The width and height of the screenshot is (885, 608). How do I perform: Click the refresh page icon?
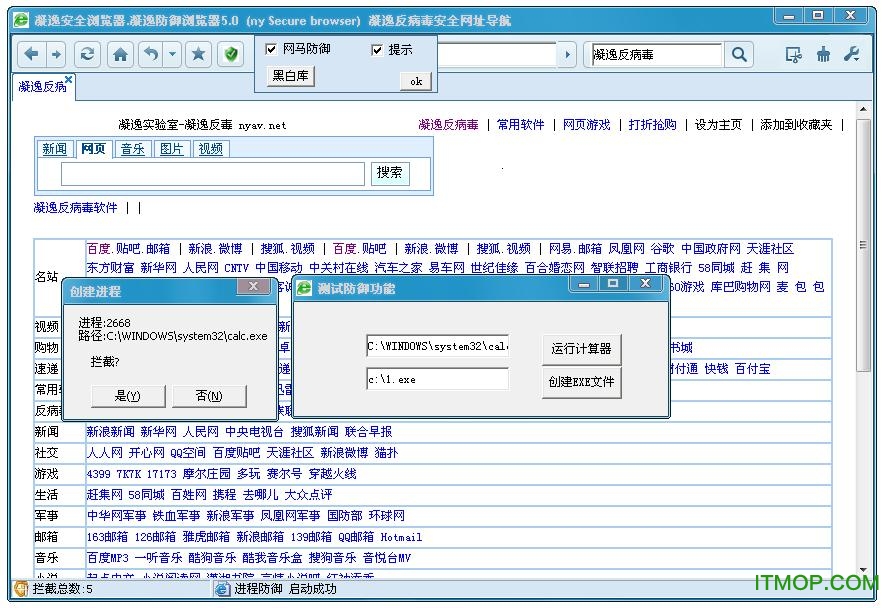coord(88,55)
